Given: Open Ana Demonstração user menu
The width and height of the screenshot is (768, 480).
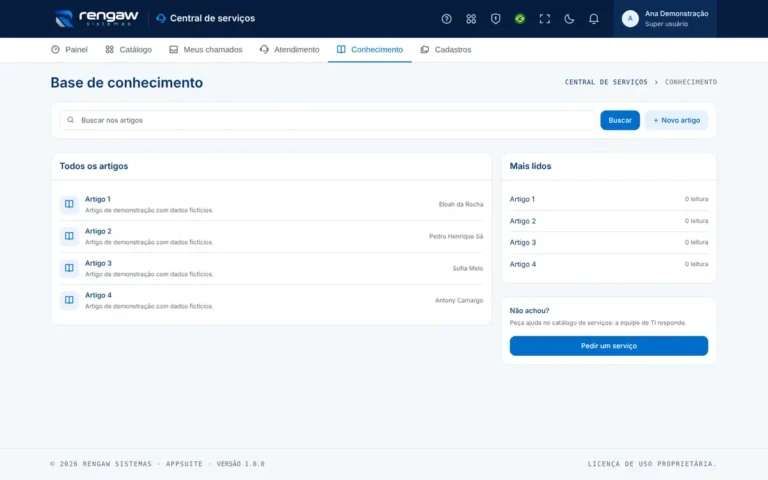Looking at the screenshot, I should (665, 19).
